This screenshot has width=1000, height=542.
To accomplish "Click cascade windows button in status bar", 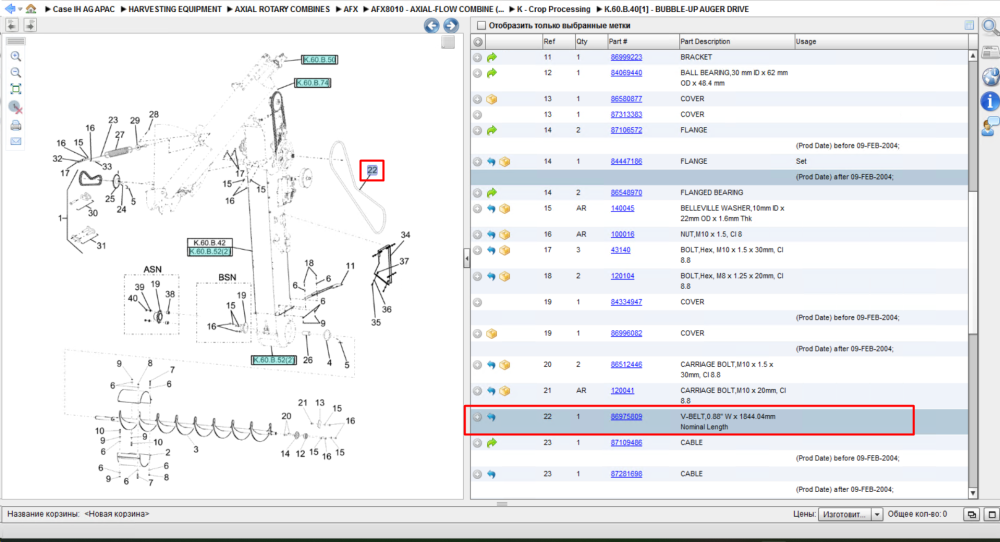I will [x=971, y=514].
